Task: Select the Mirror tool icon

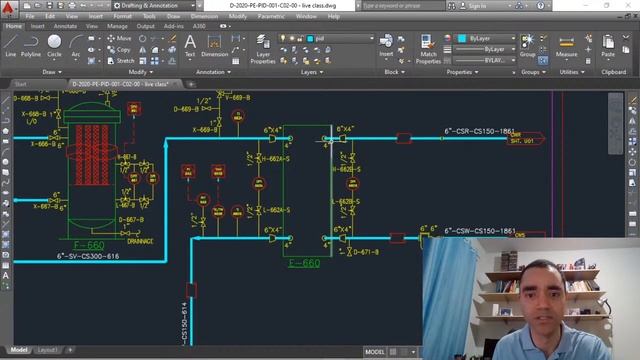Action: (x=142, y=50)
